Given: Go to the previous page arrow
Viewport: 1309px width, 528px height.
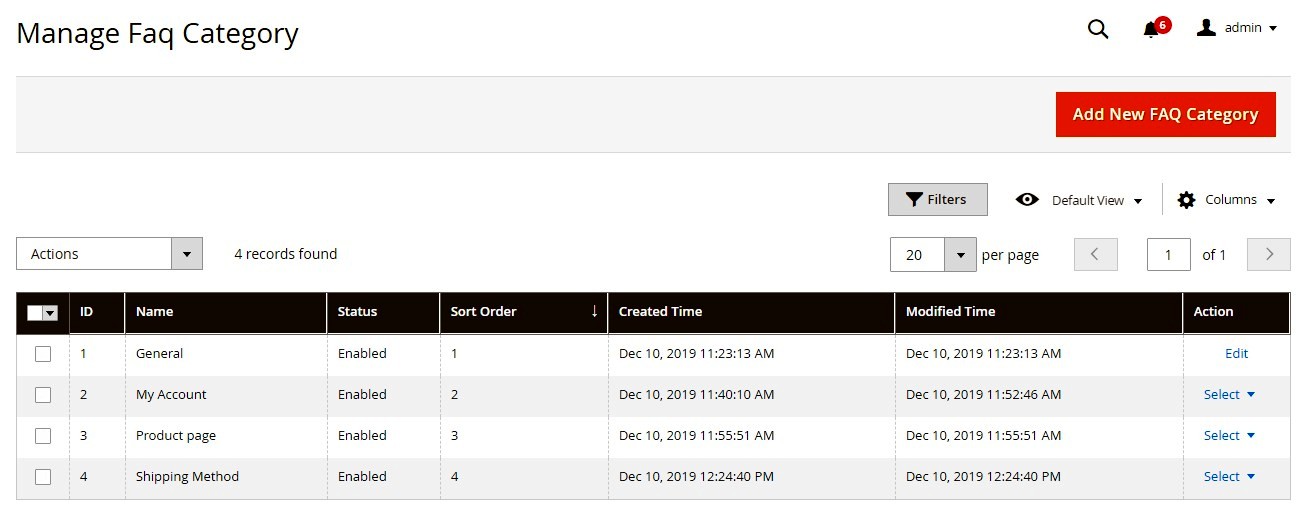Looking at the screenshot, I should (1095, 254).
